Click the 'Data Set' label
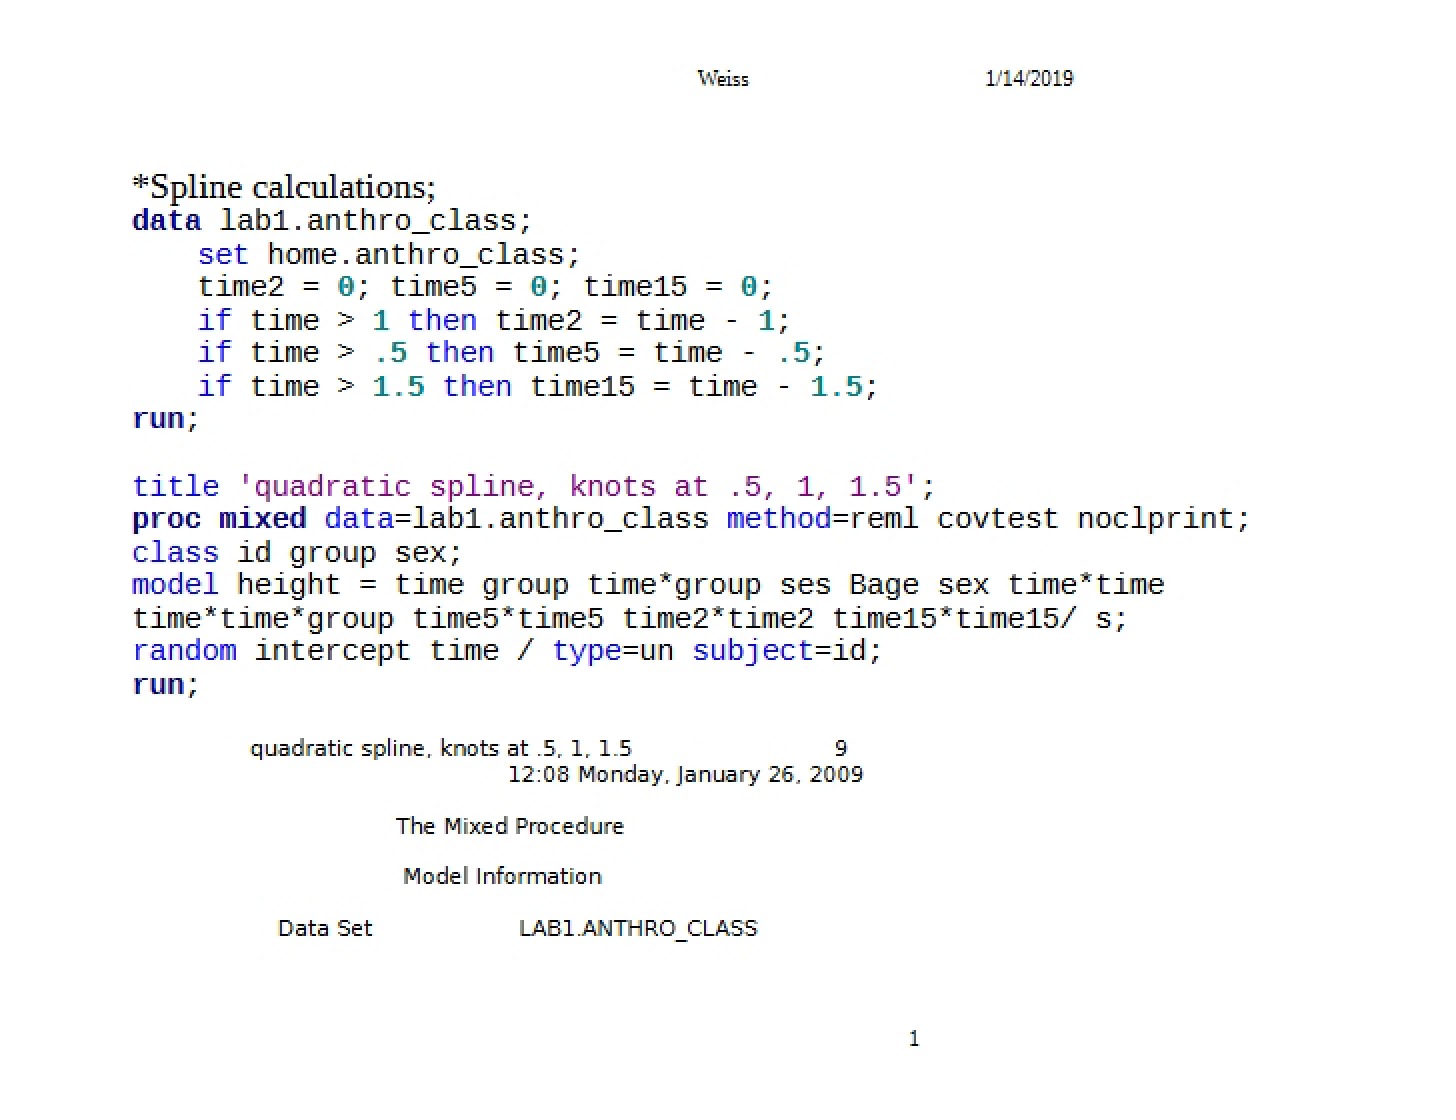The width and height of the screenshot is (1456, 1120). (x=325, y=928)
